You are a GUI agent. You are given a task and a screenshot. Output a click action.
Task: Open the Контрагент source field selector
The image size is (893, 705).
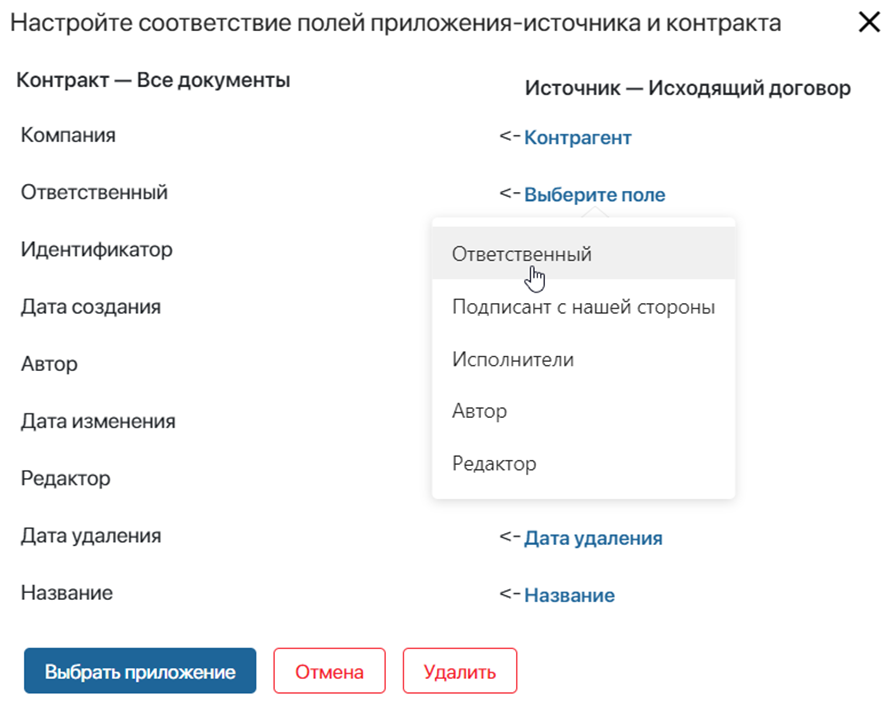point(577,138)
